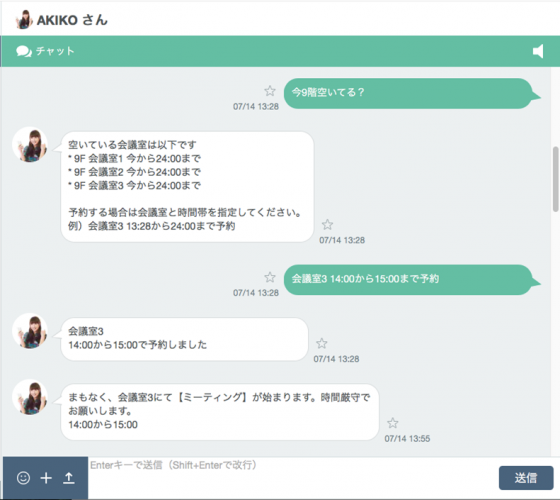
Task: Click the 送信 send button
Action: click(x=526, y=478)
